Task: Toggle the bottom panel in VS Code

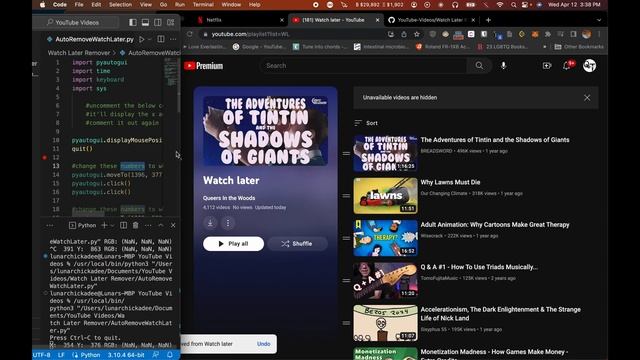Action: (145, 22)
